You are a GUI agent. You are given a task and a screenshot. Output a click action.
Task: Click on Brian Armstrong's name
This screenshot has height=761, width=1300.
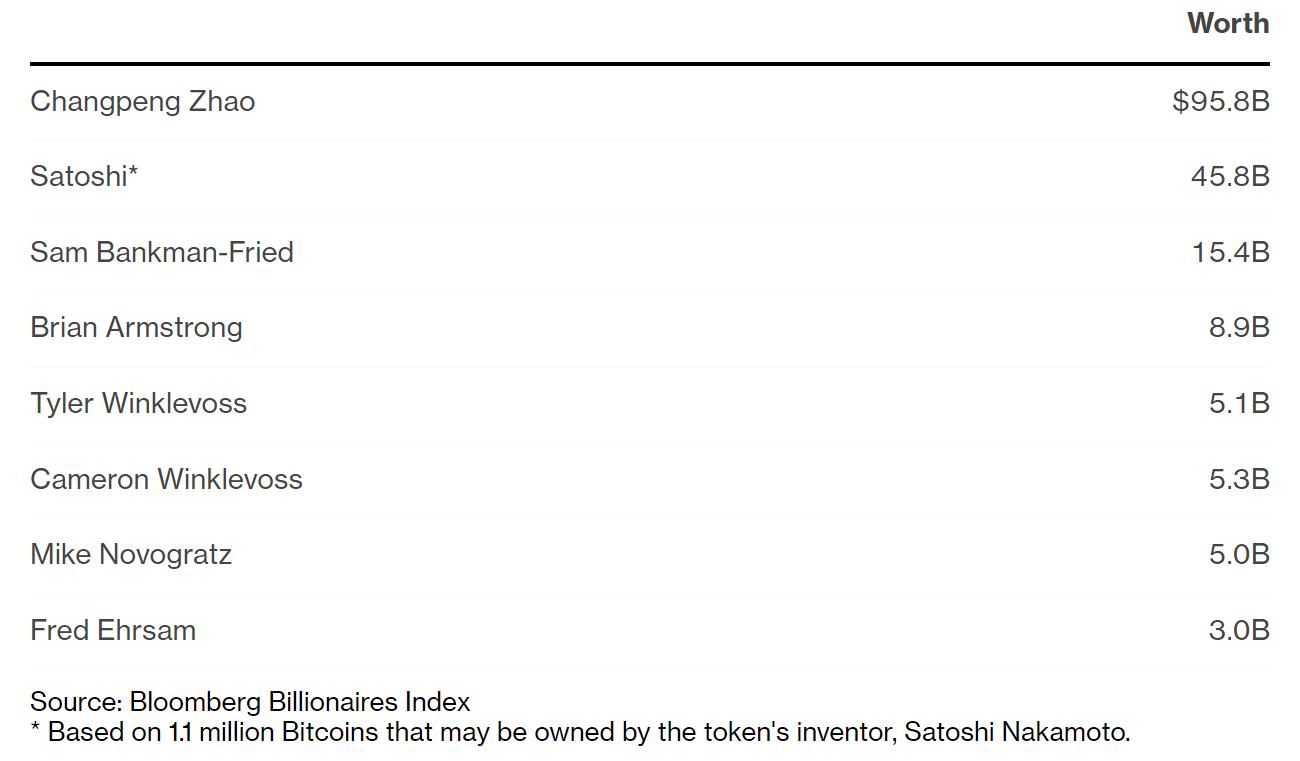136,328
